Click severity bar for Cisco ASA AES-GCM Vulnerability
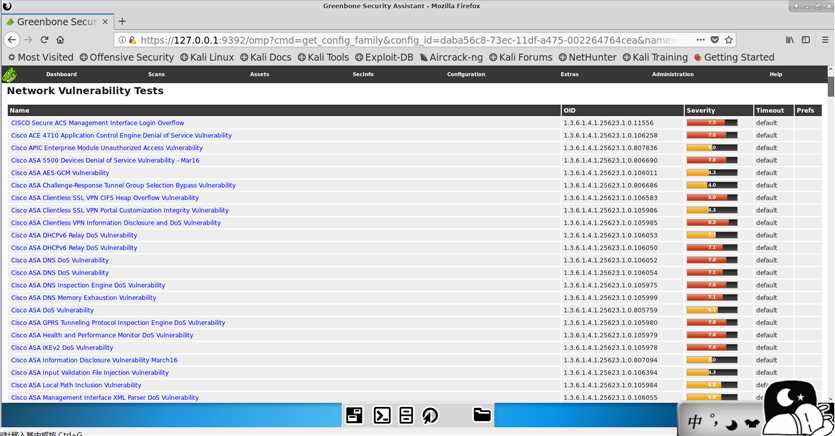This screenshot has height=436, width=835. 712,172
